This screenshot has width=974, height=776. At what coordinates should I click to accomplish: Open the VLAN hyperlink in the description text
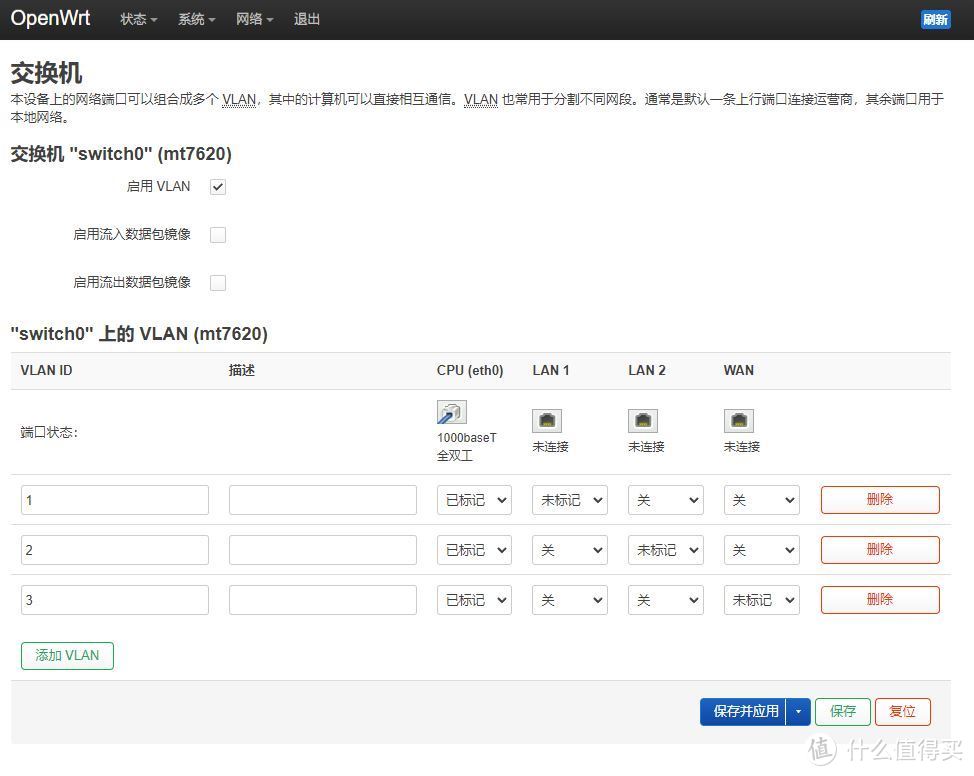pos(238,100)
